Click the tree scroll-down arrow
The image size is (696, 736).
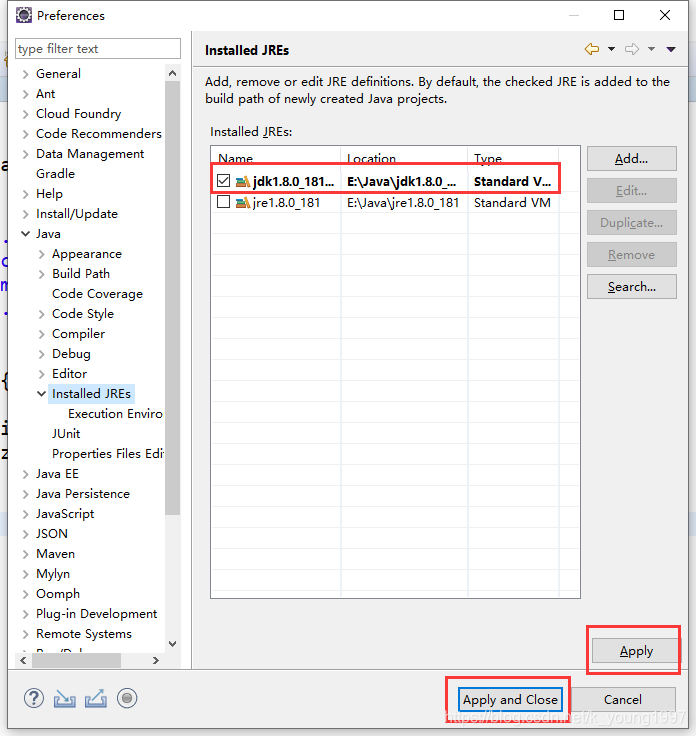pos(173,644)
